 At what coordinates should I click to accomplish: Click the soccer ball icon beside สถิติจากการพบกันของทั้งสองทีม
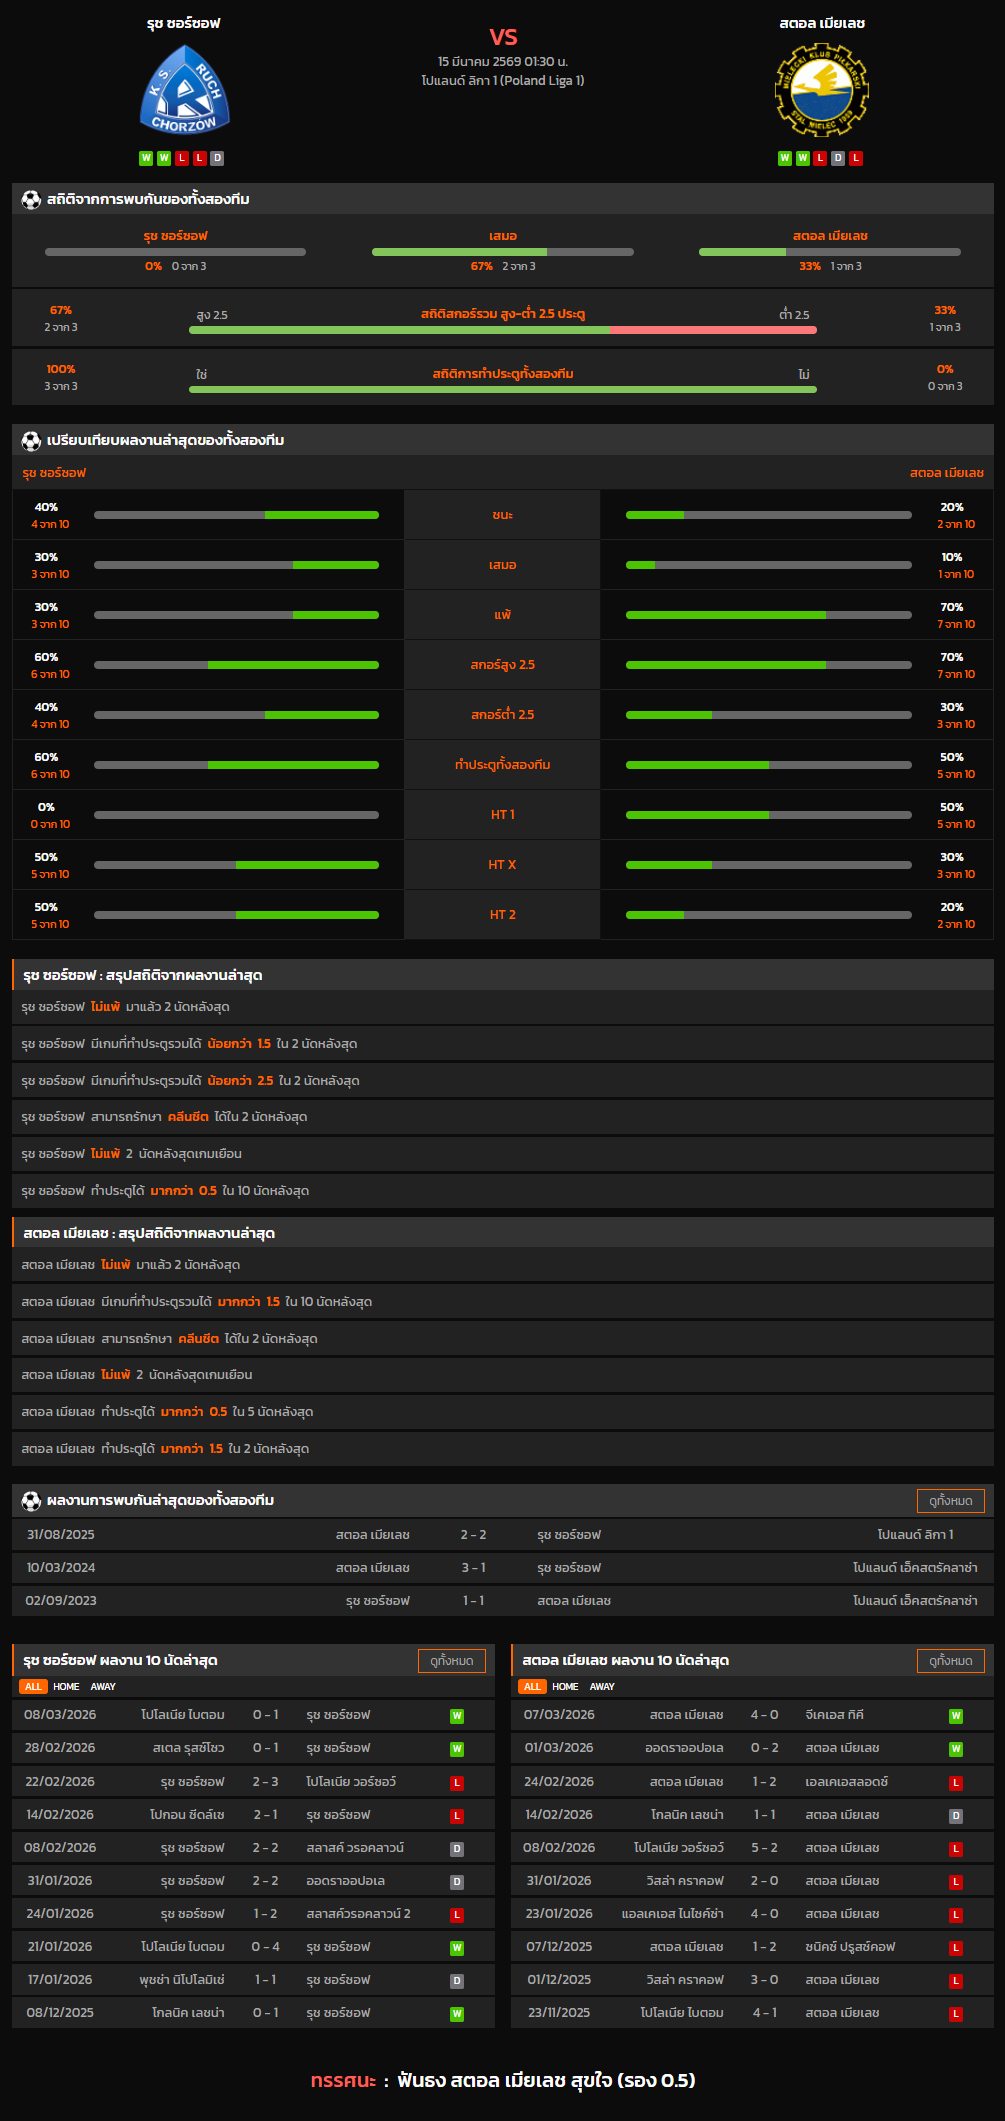click(31, 199)
